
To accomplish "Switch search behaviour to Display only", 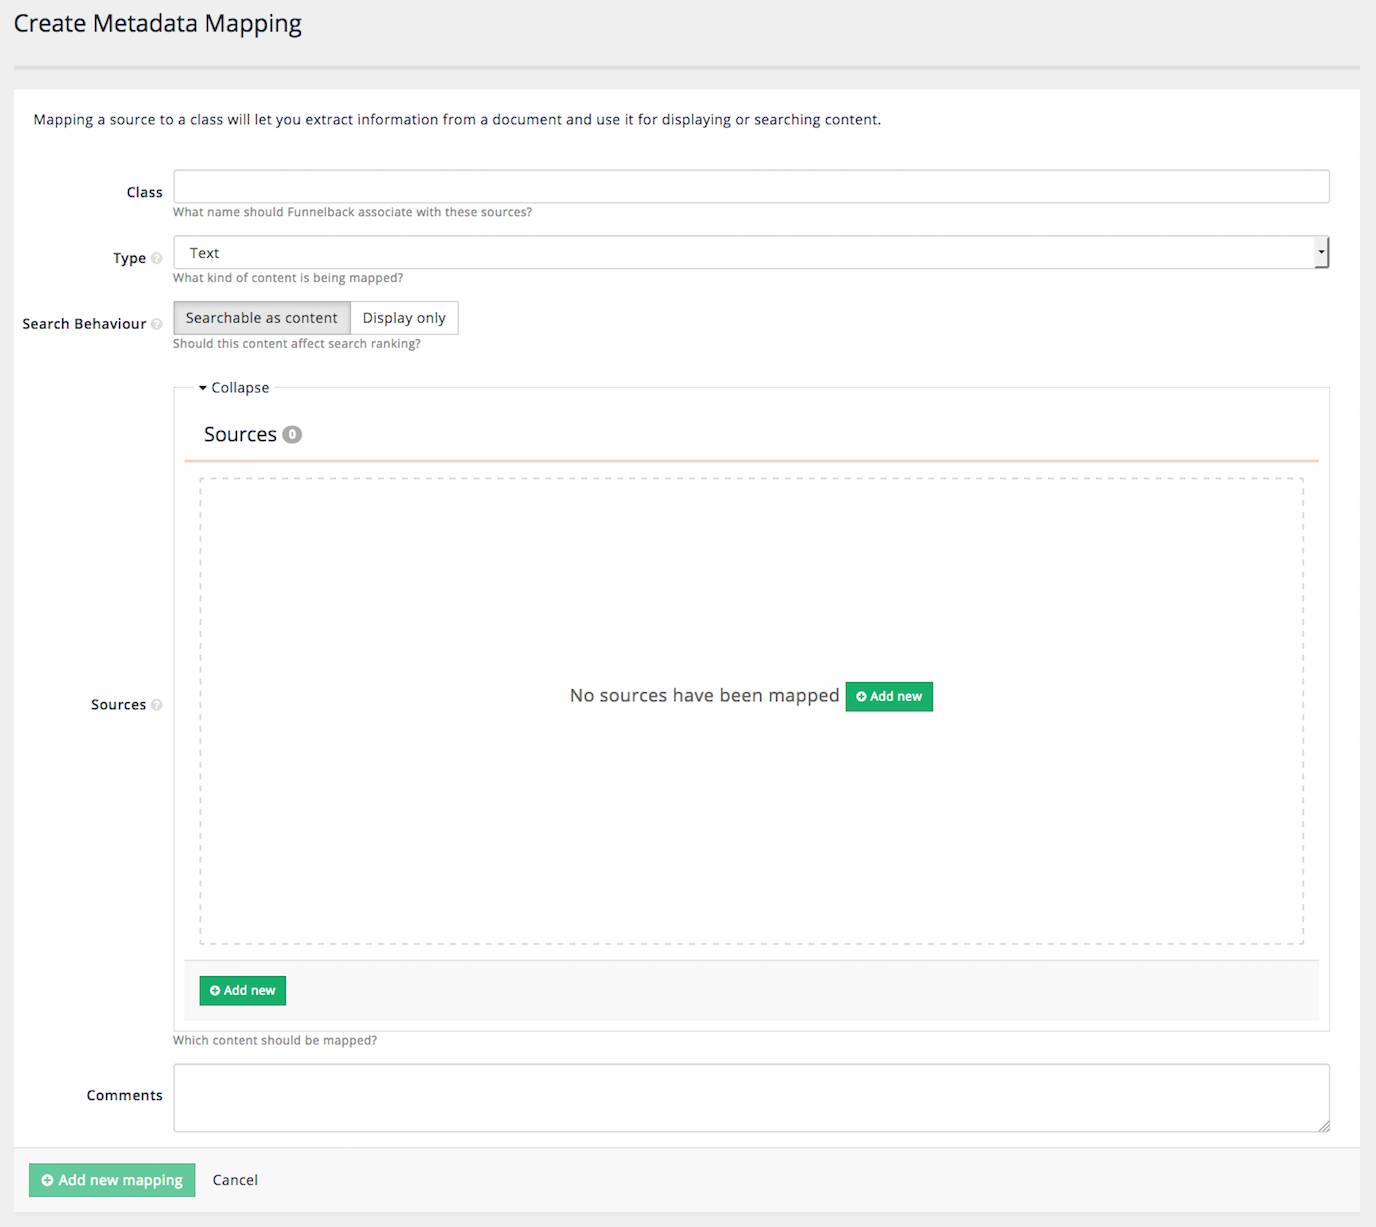I will [404, 318].
